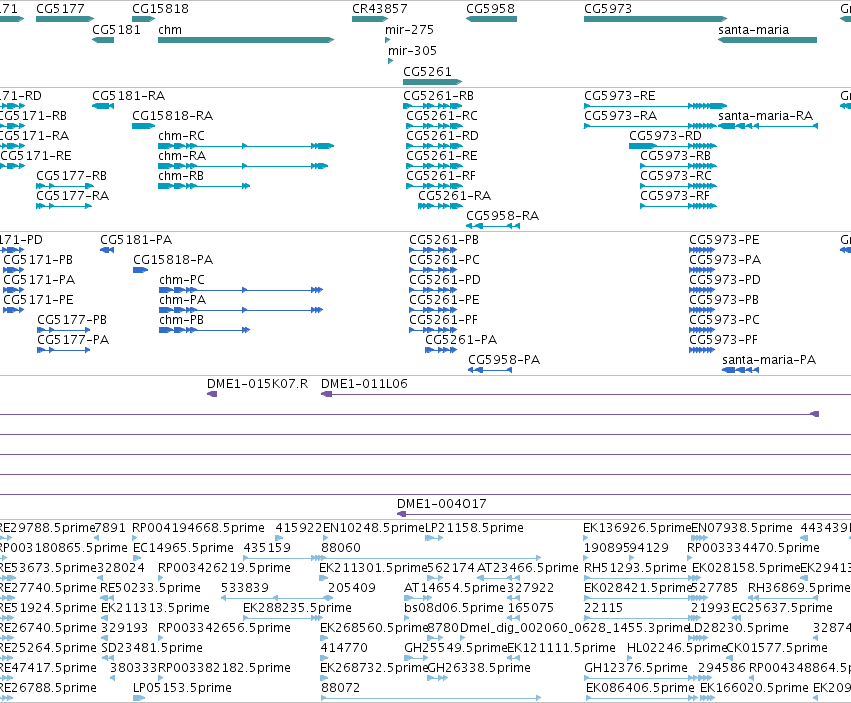Click the santa-maria gene feature

(767, 40)
